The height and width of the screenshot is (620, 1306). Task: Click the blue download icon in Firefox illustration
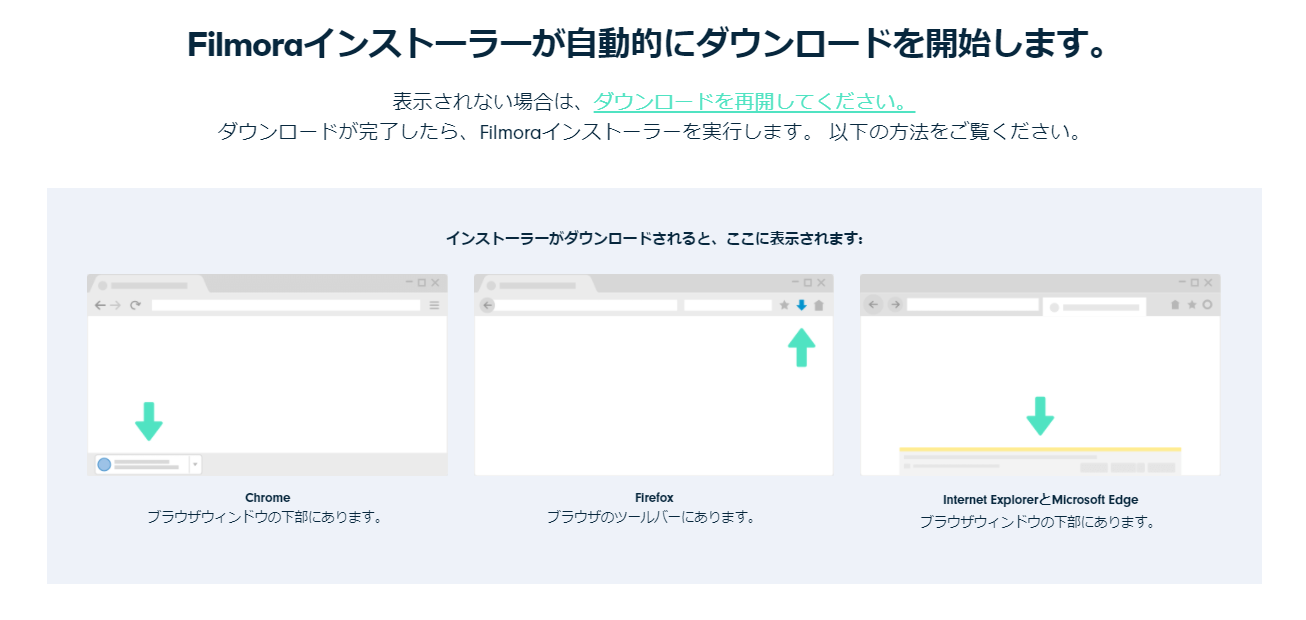801,305
